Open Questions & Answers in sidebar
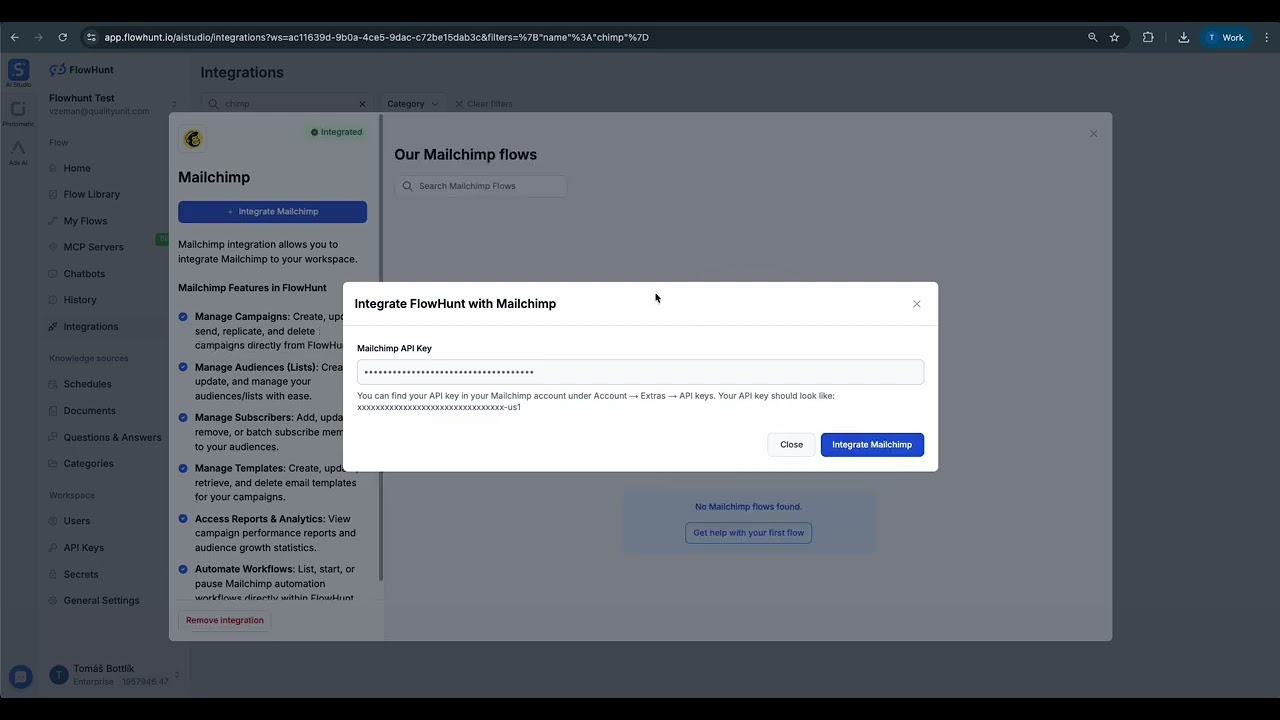Screen dimensions: 1280x720 112,437
